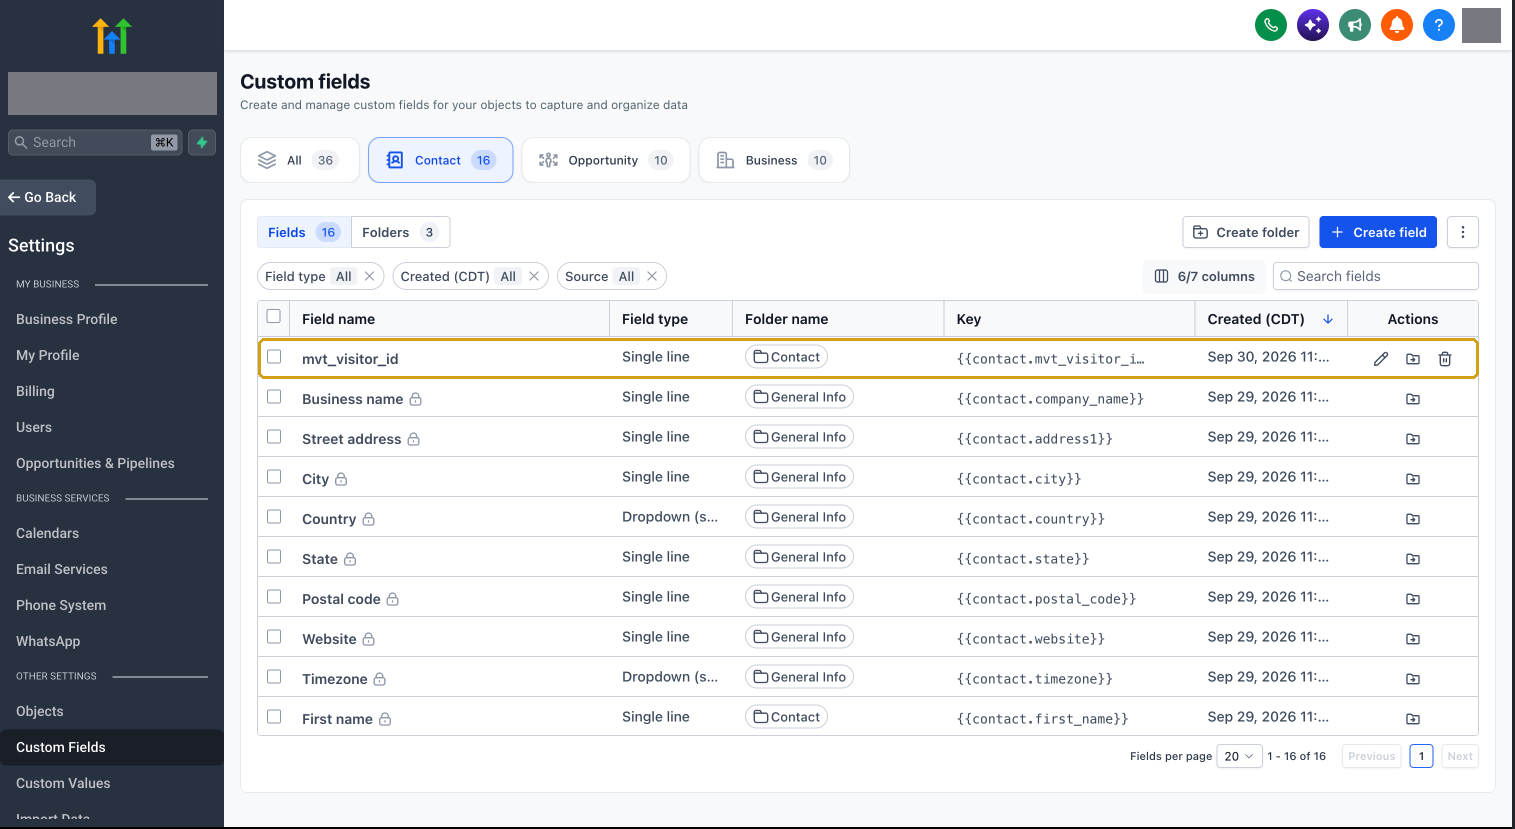Select the Timezone row checkbox
Screen dimensions: 1515x829
[x=274, y=677]
